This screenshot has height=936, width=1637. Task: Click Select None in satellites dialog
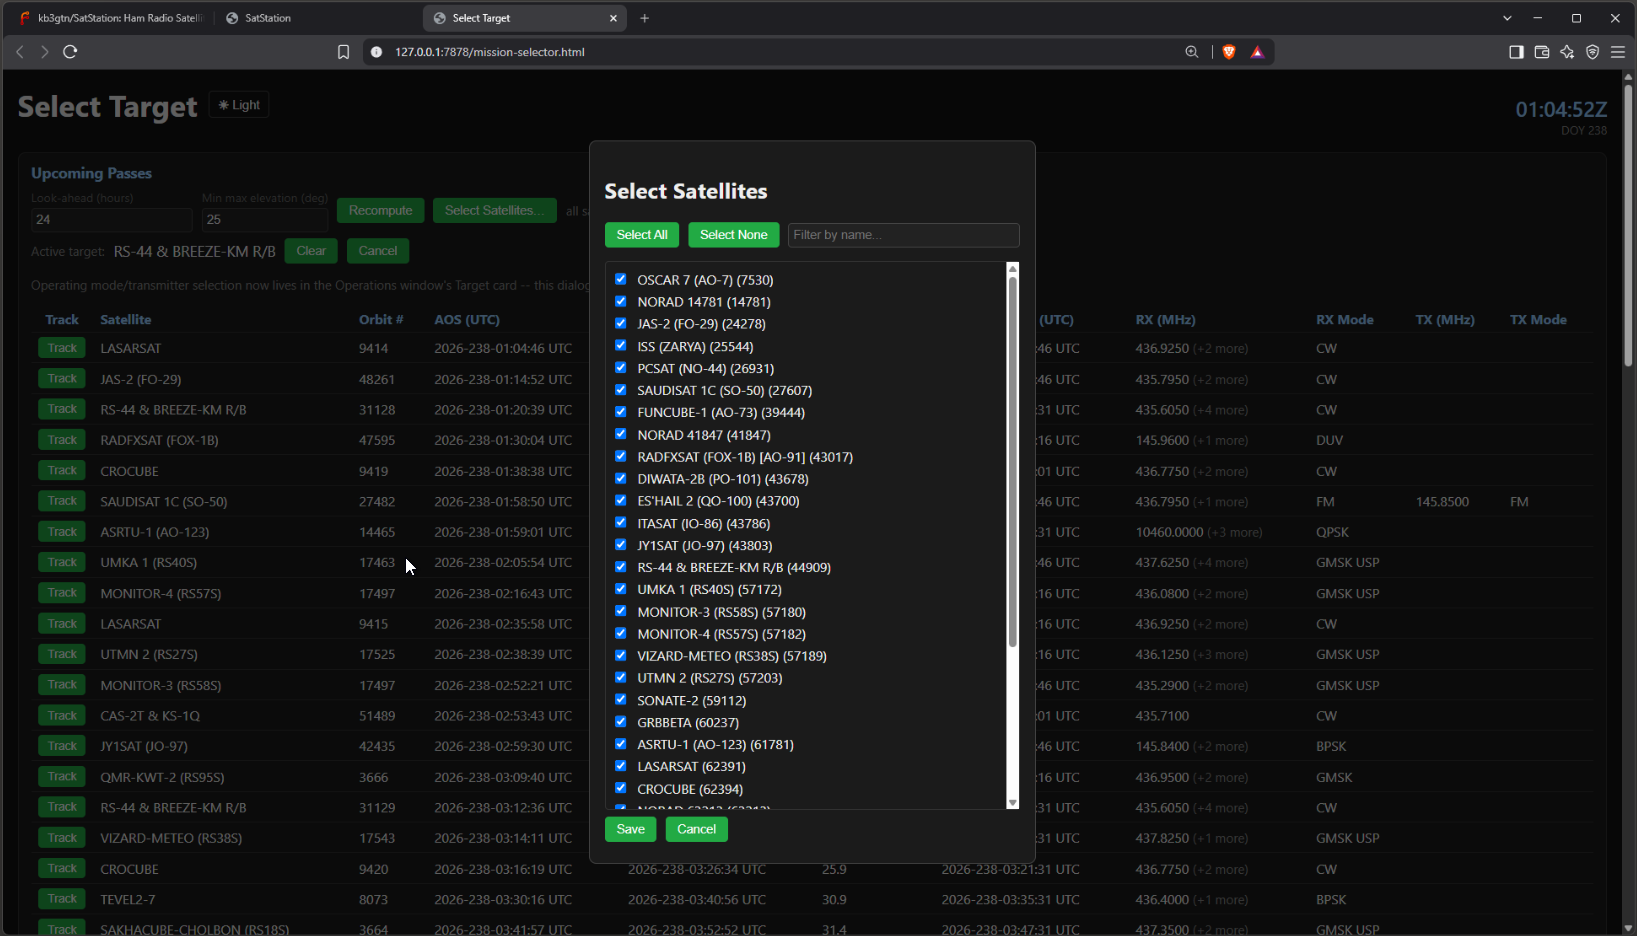[x=734, y=235]
